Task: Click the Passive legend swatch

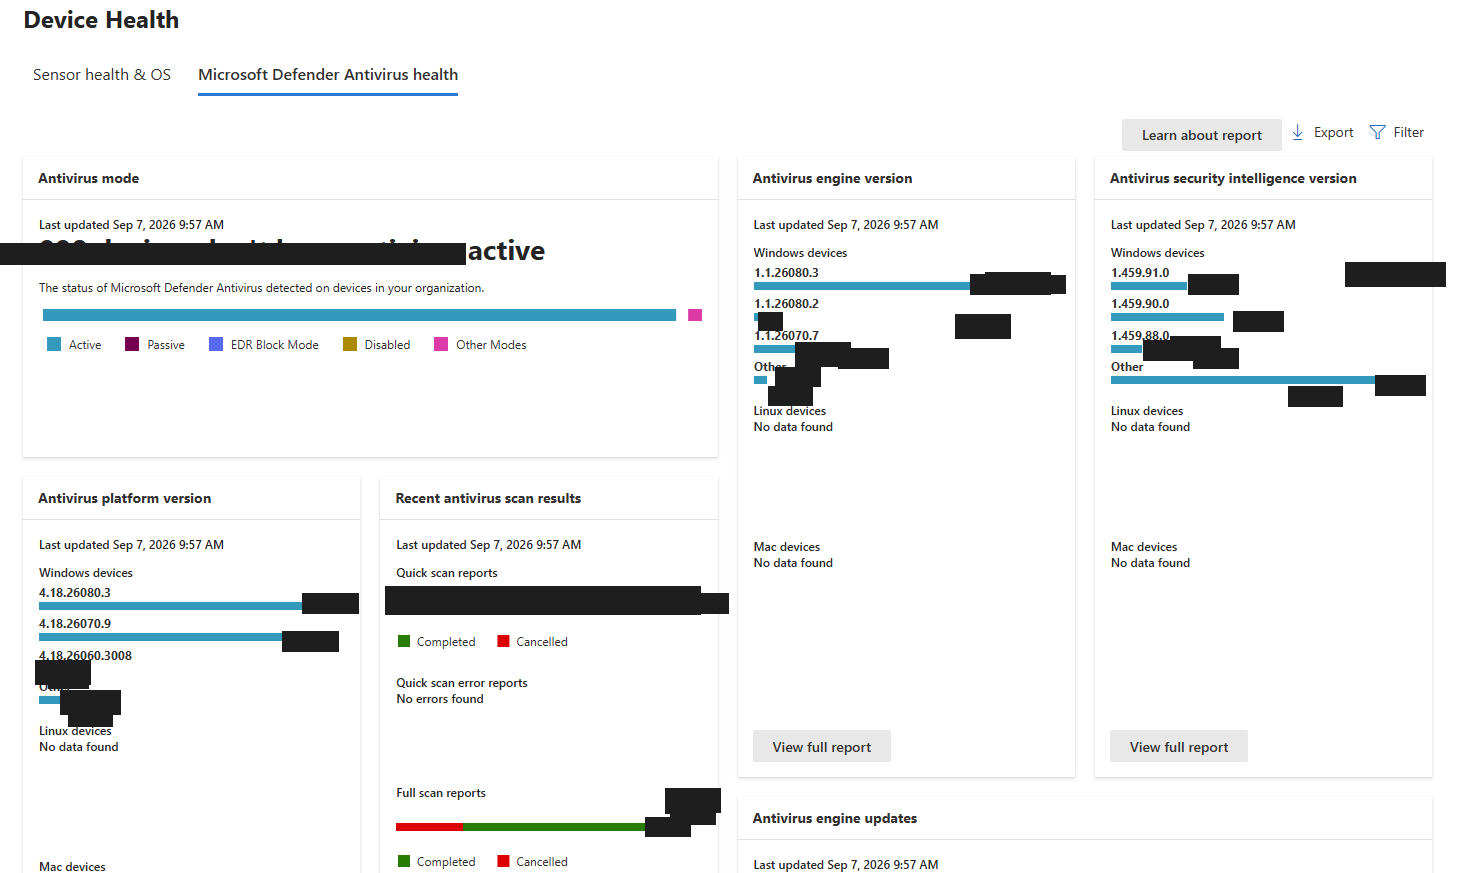Action: (132, 344)
